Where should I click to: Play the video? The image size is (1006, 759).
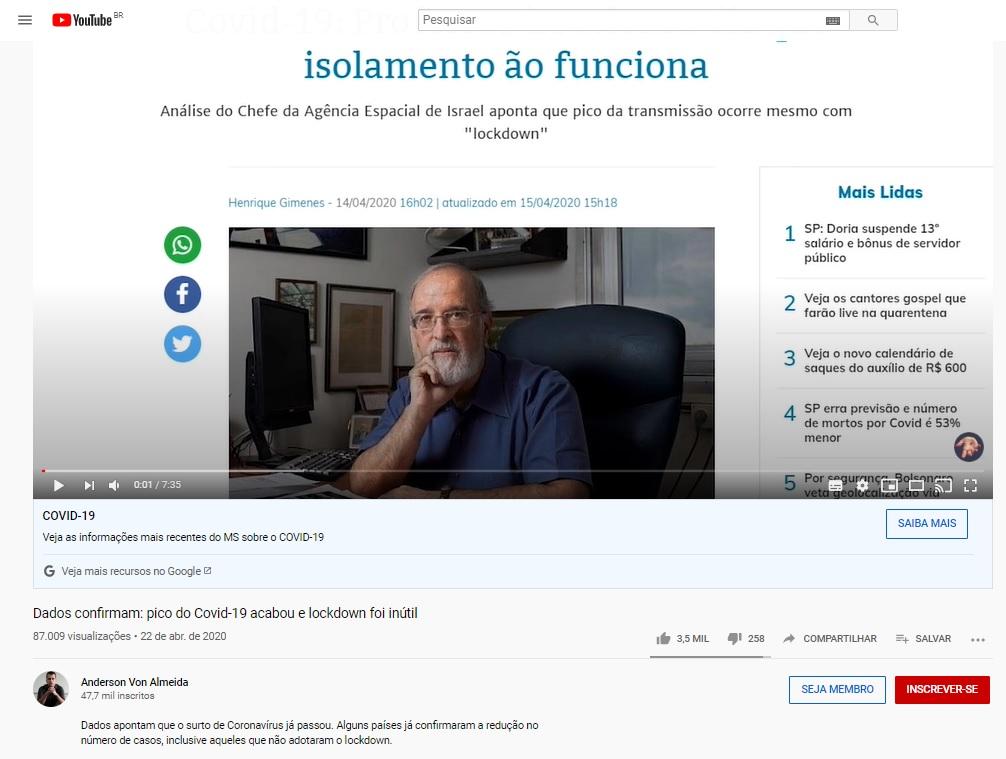58,485
